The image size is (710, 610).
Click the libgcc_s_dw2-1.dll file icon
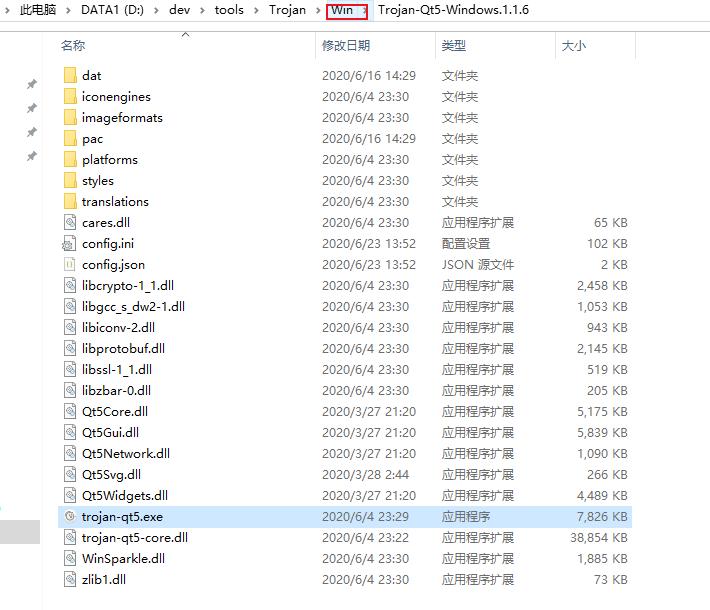[x=70, y=307]
